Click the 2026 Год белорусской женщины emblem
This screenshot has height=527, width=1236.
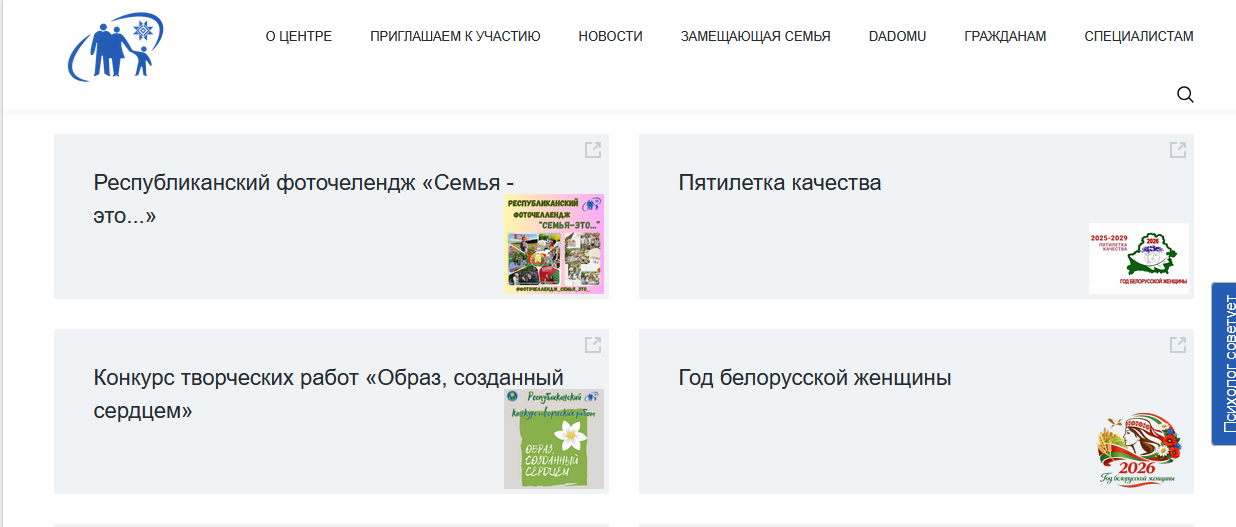1138,453
